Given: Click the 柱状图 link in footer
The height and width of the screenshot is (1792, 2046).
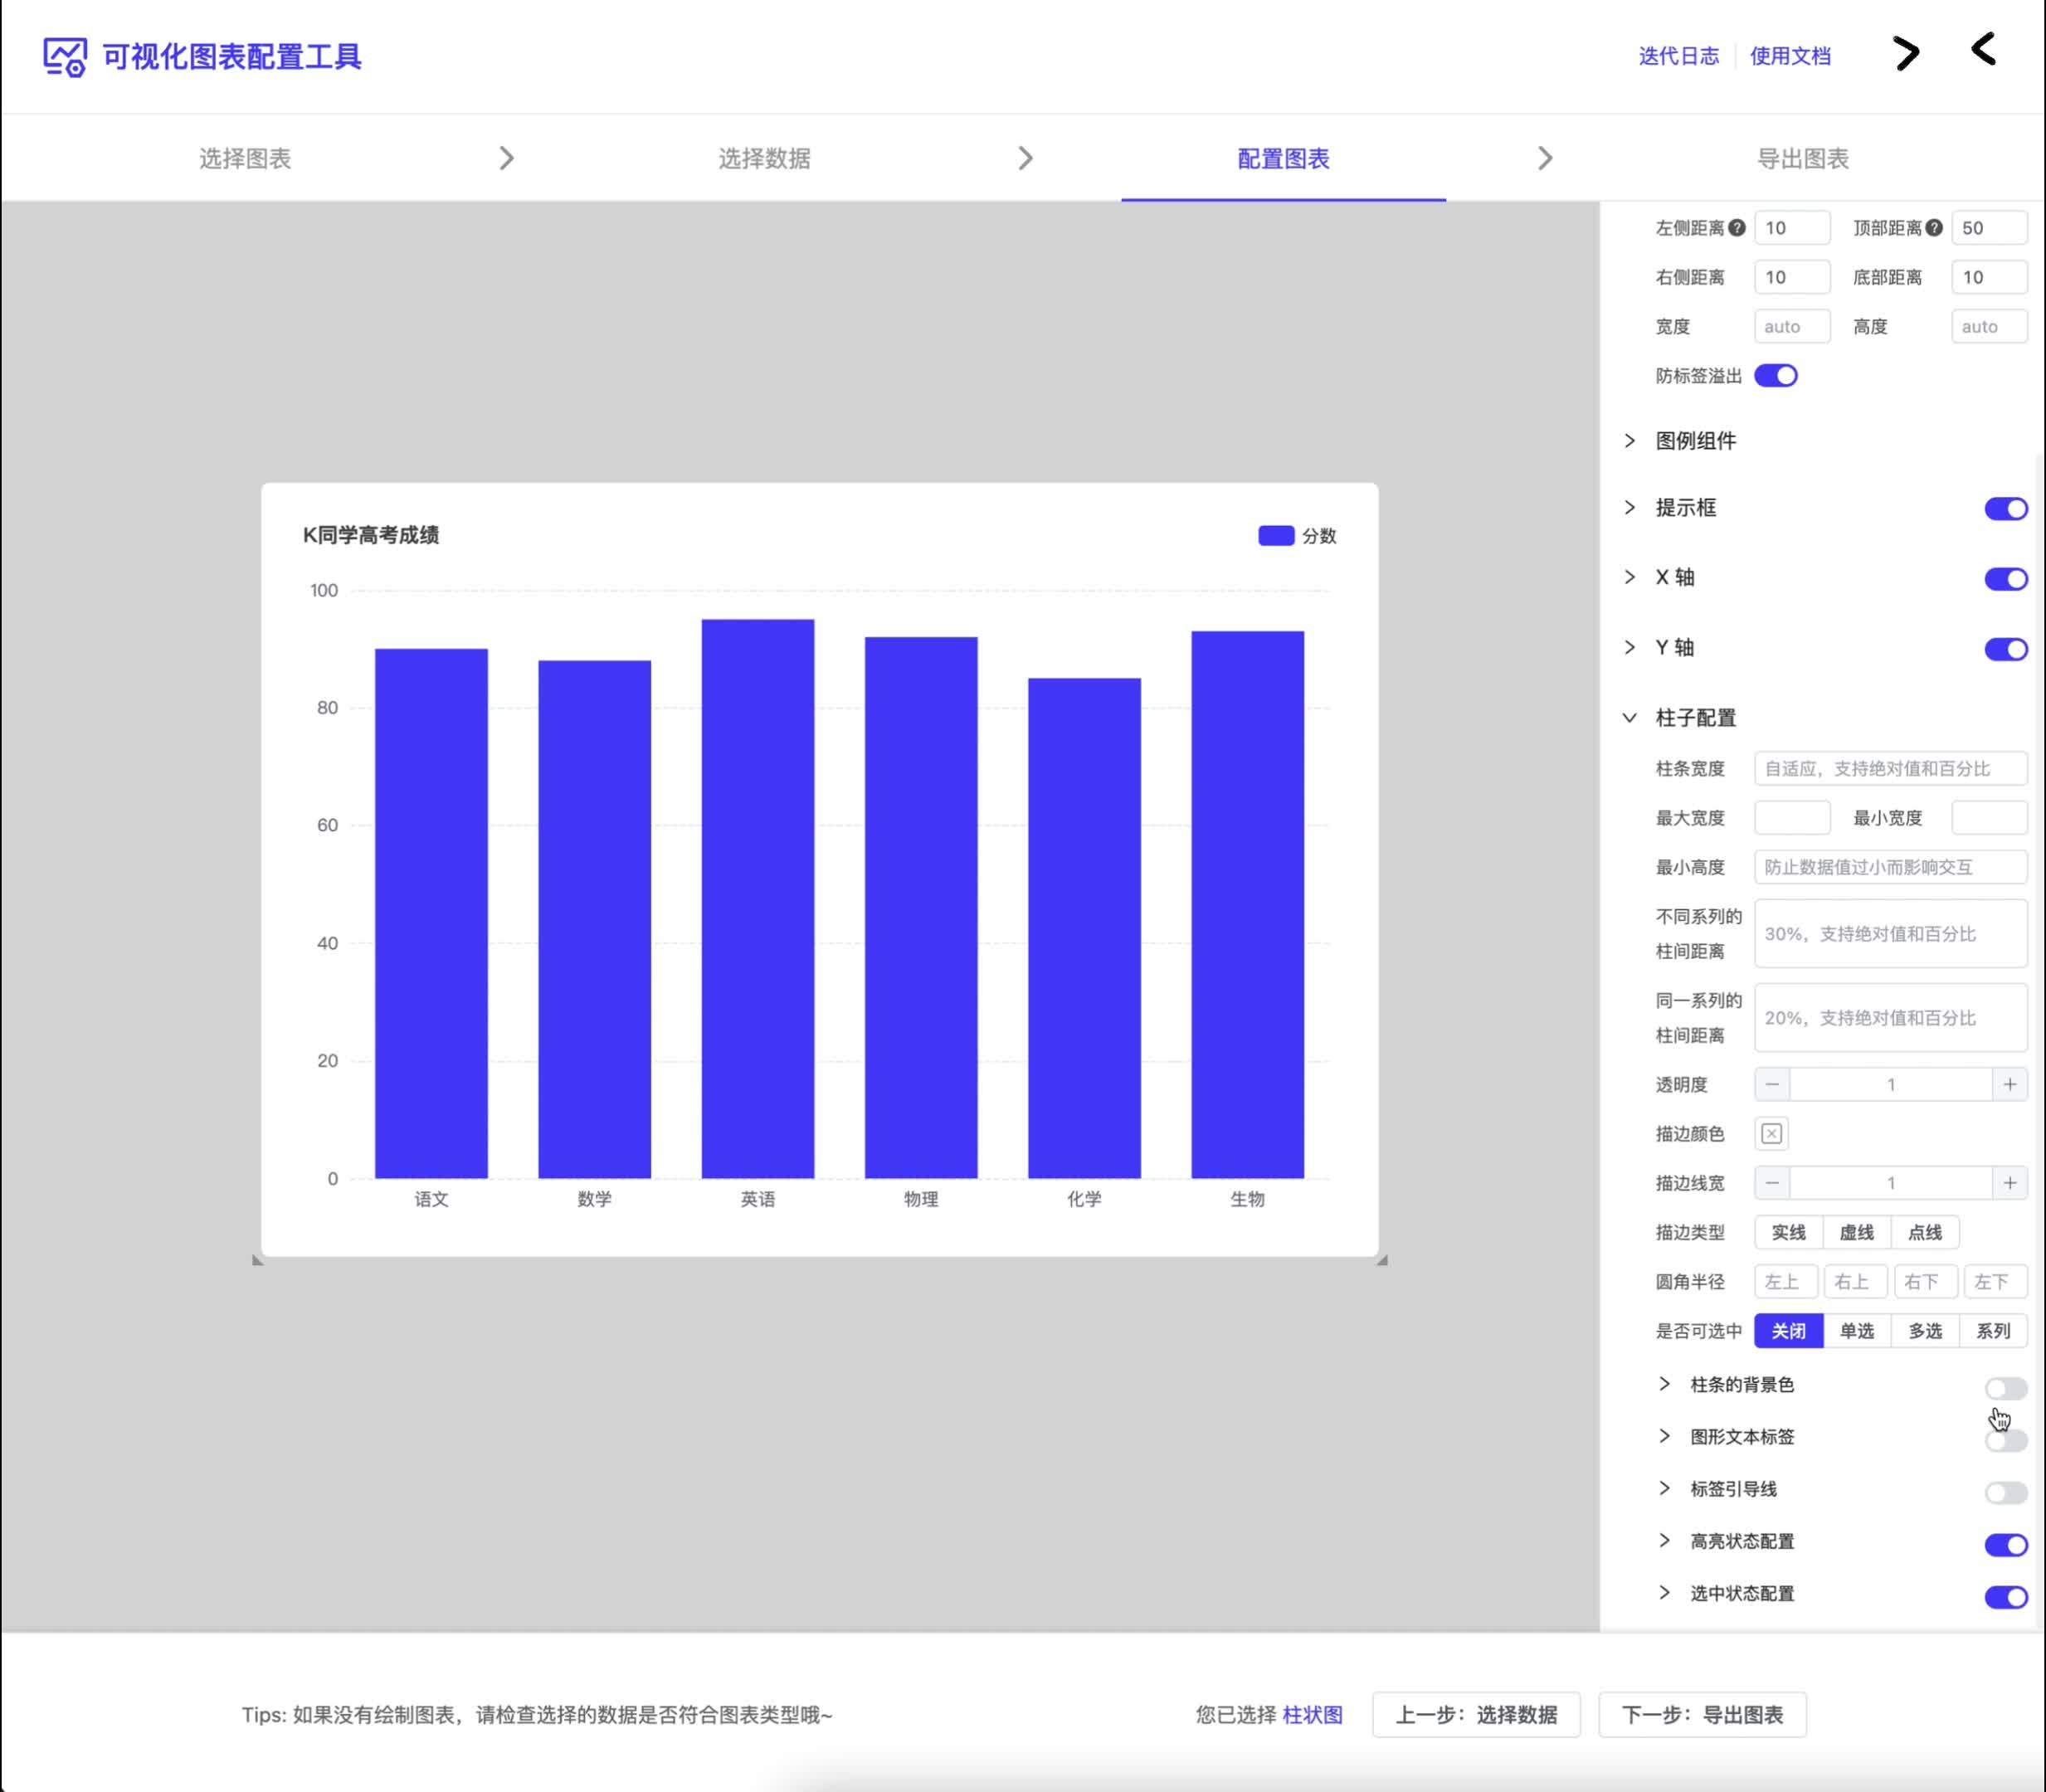Looking at the screenshot, I should (x=1312, y=1715).
